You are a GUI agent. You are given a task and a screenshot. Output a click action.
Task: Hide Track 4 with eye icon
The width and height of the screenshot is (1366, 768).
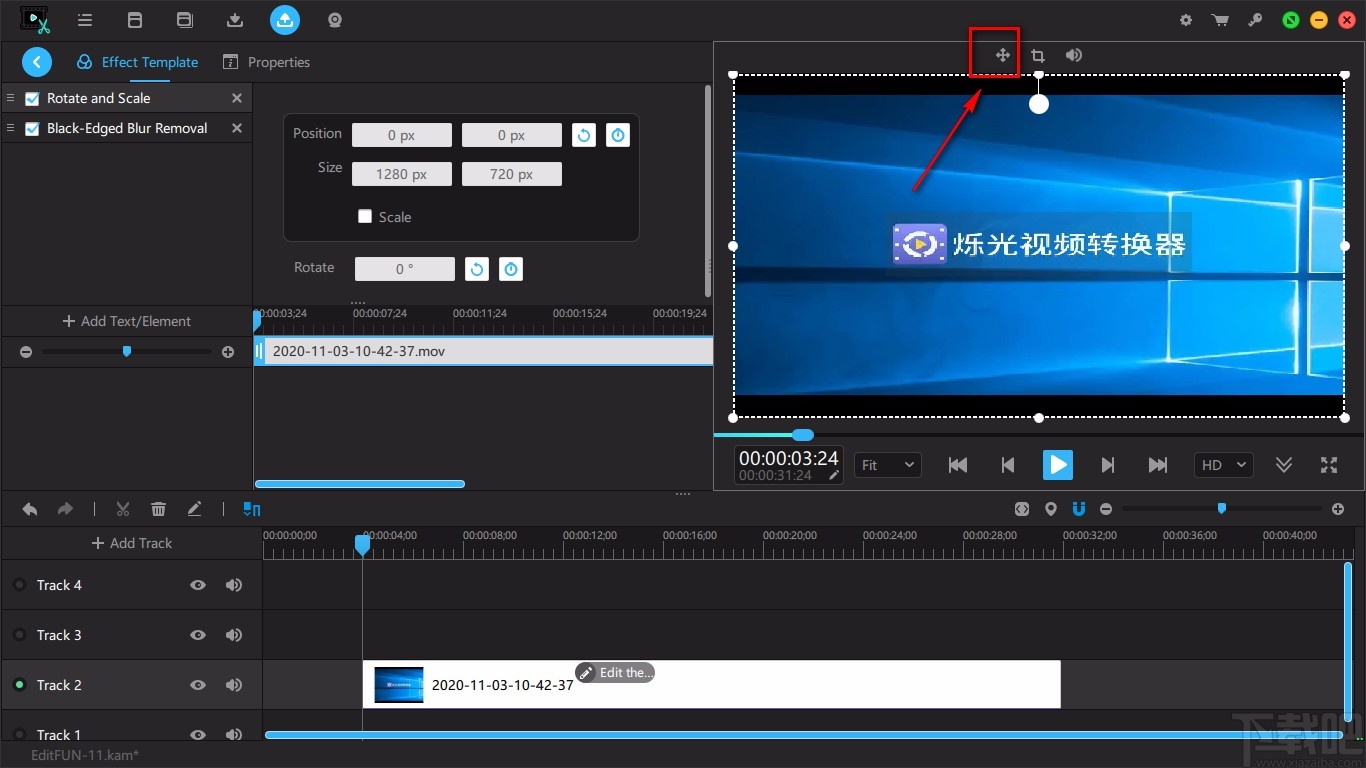point(198,585)
